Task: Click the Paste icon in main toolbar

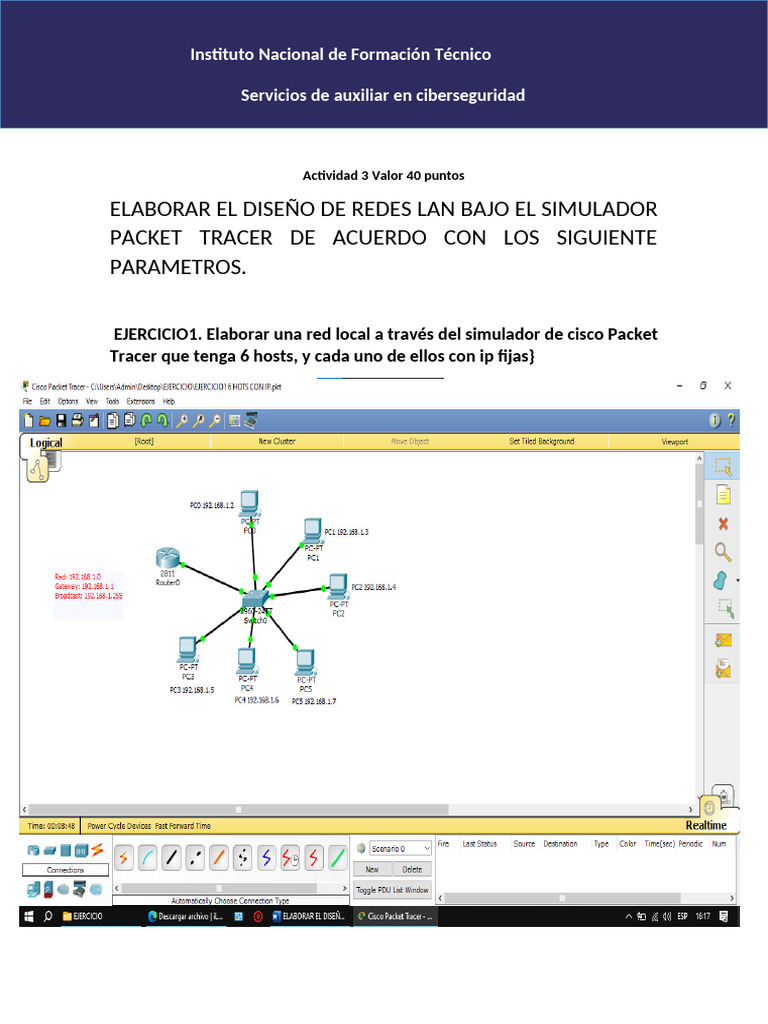Action: pos(129,421)
